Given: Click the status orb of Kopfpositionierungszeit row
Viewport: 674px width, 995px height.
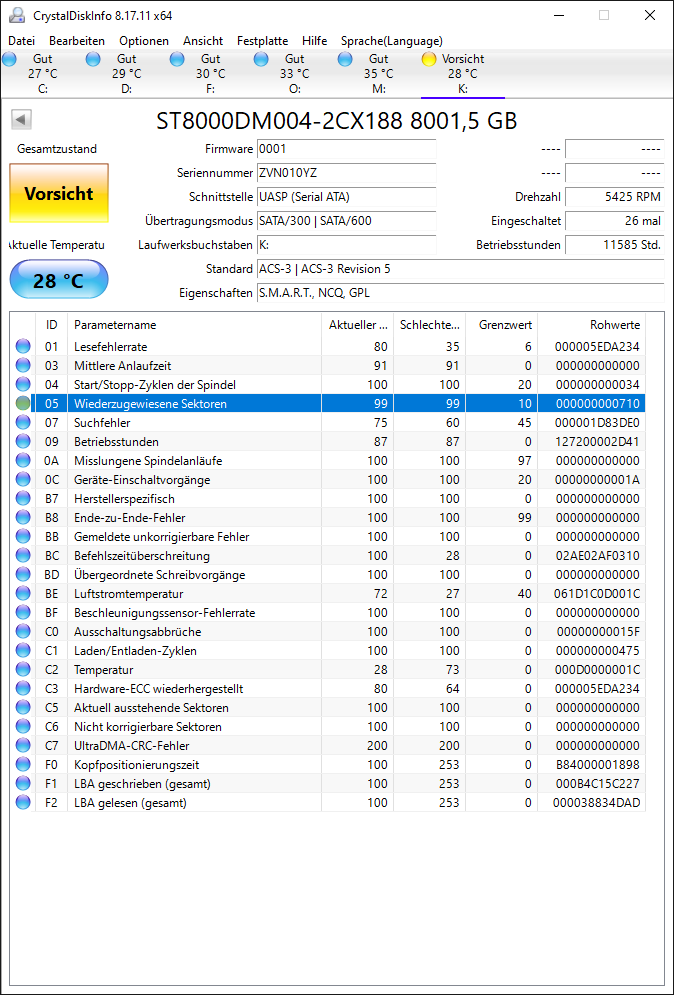Looking at the screenshot, I should point(23,764).
